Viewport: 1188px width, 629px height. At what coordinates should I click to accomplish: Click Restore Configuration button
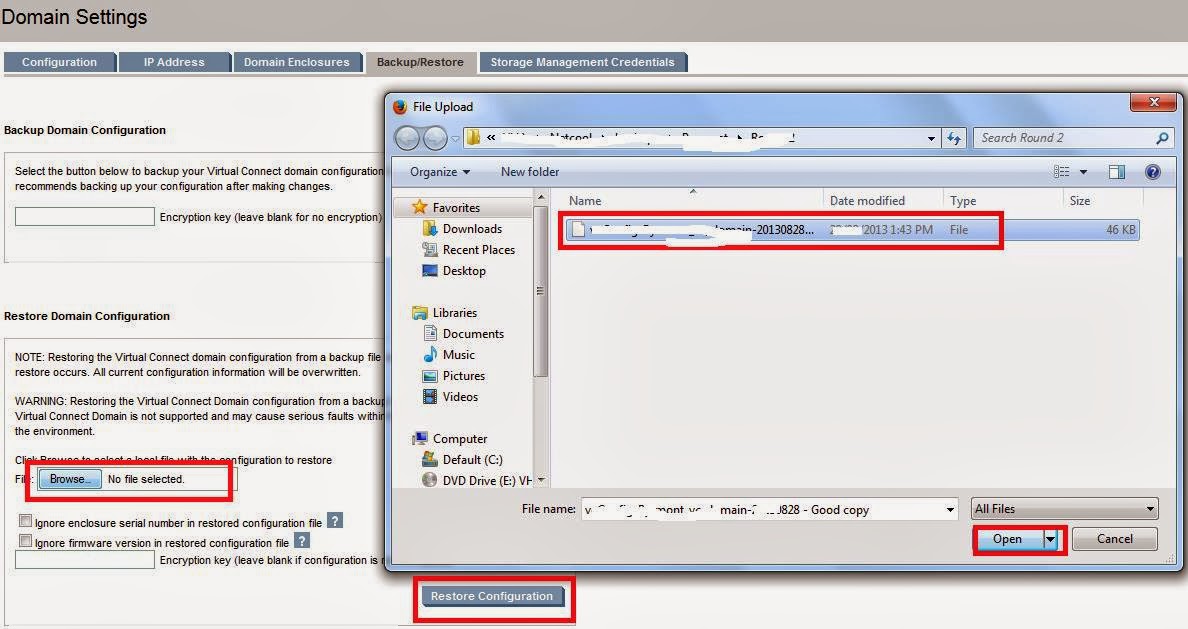point(492,596)
